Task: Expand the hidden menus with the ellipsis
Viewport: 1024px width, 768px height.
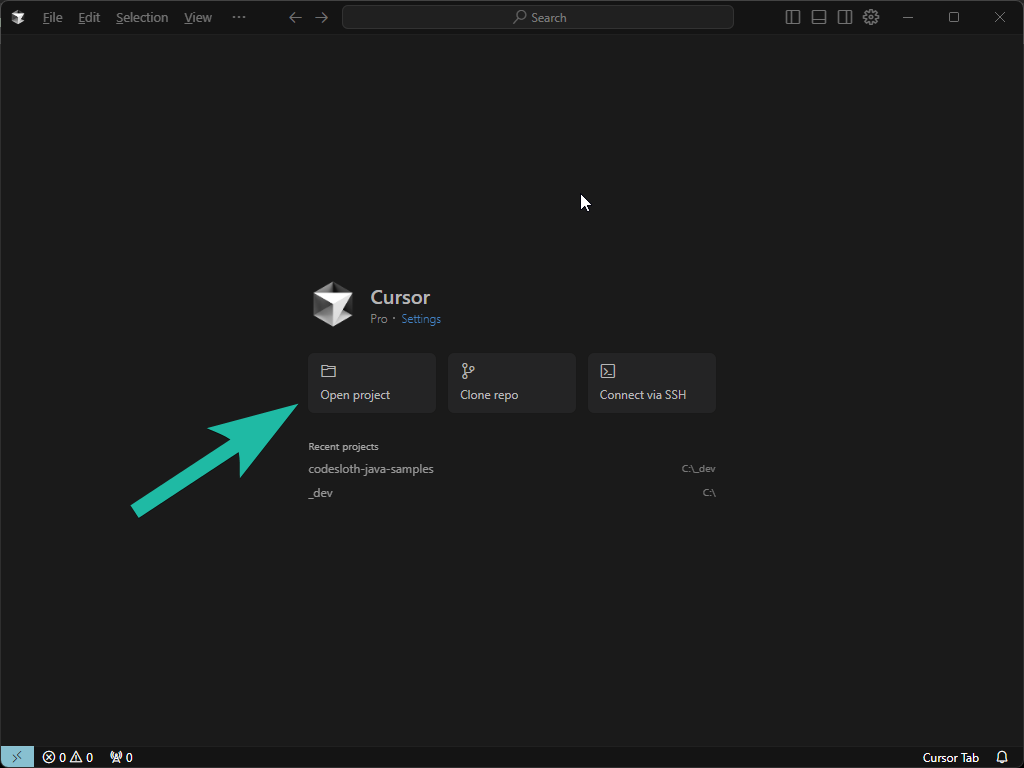Action: click(x=239, y=18)
